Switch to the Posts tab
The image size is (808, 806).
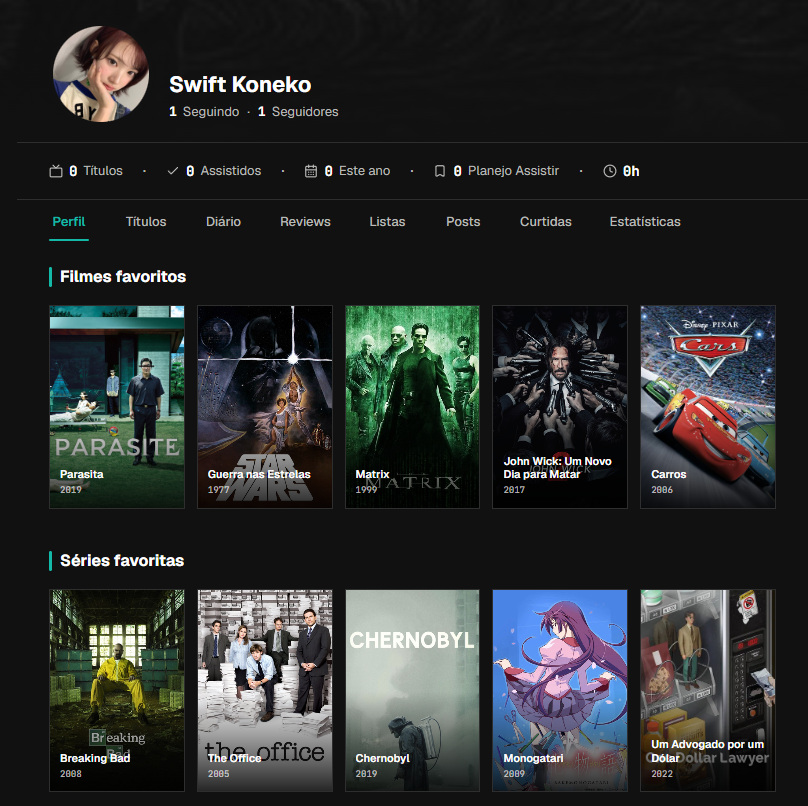tap(463, 222)
